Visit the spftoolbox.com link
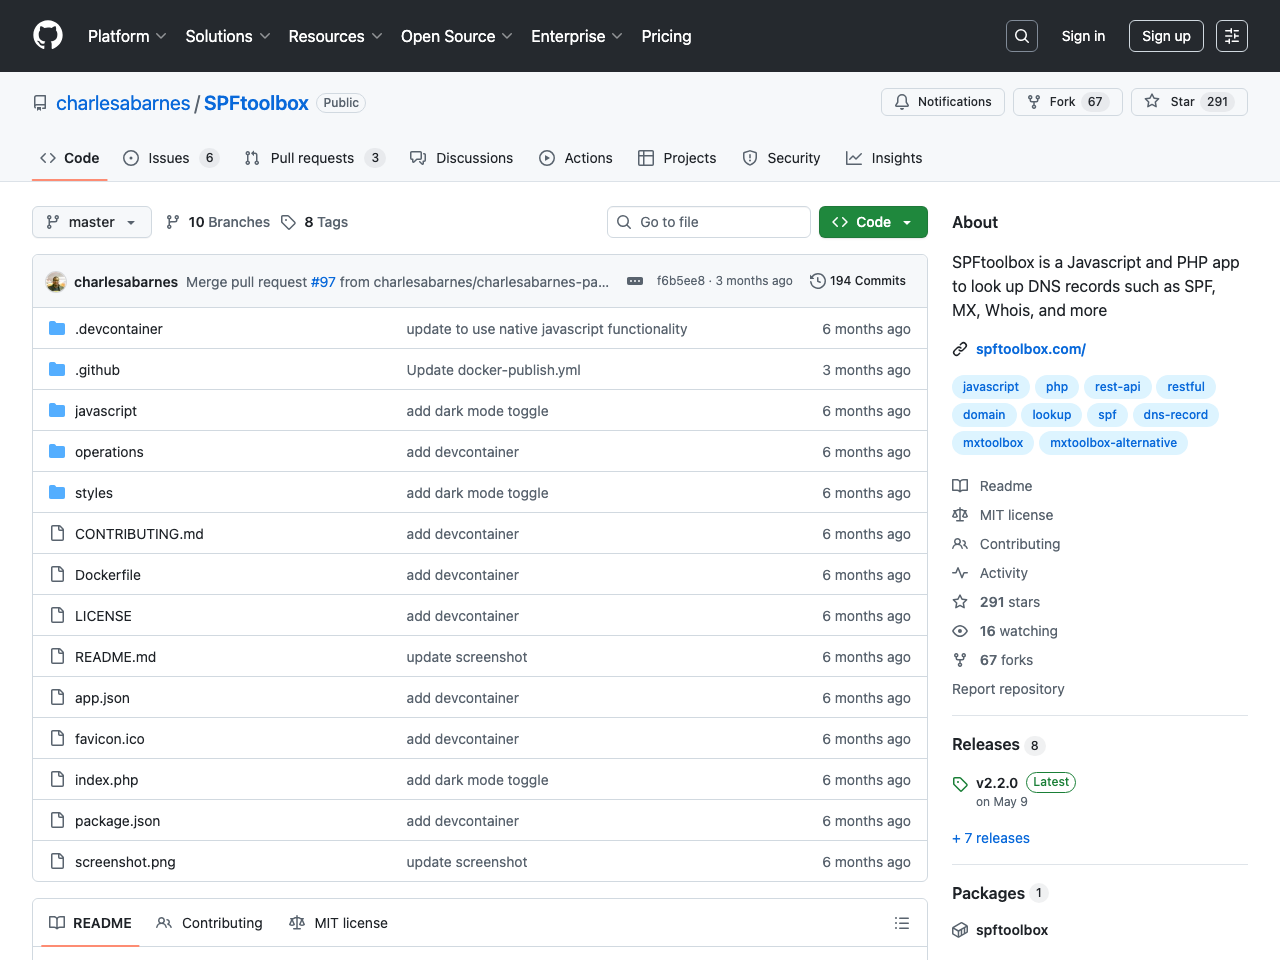 tap(1030, 348)
